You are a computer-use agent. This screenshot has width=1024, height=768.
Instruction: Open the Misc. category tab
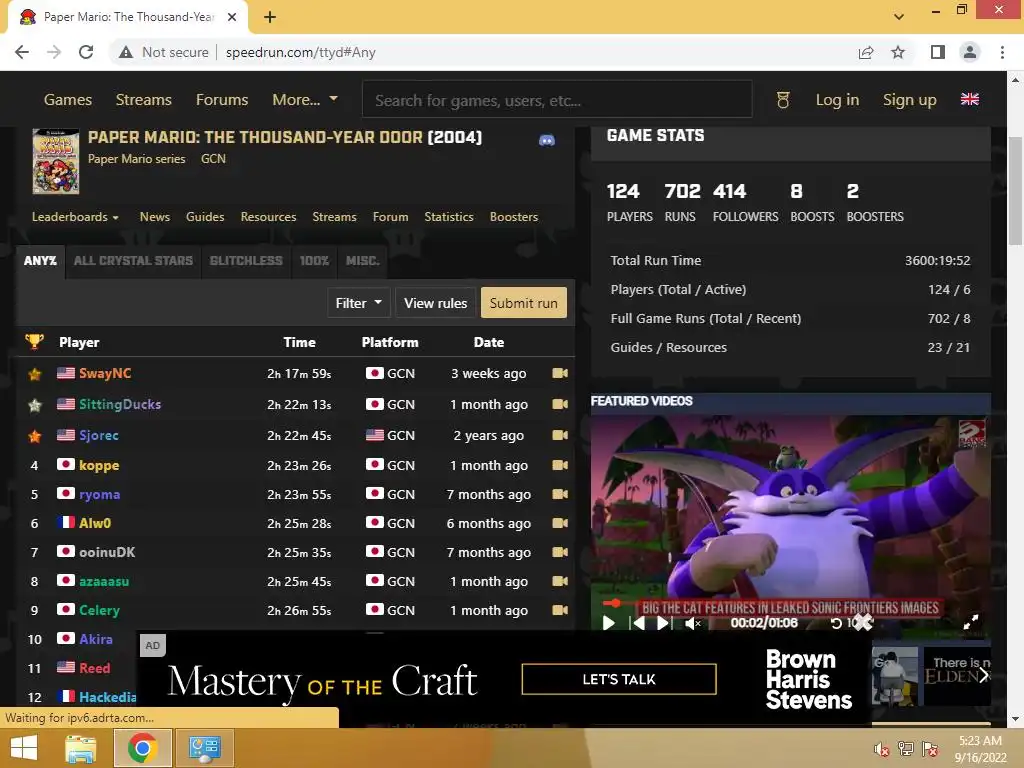362,261
